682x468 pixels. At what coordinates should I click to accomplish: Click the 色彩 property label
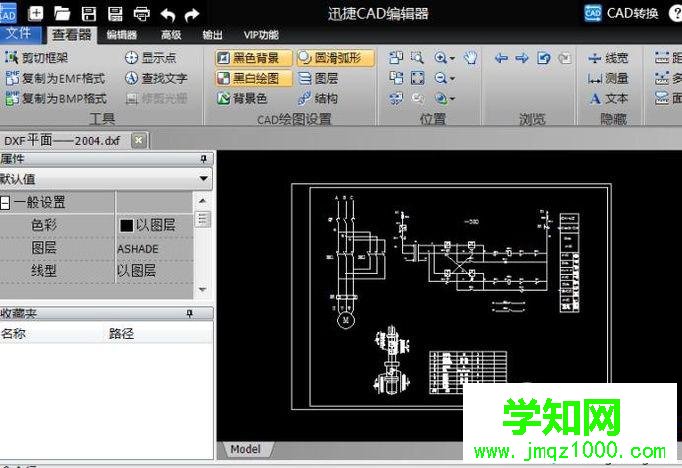[x=44, y=225]
